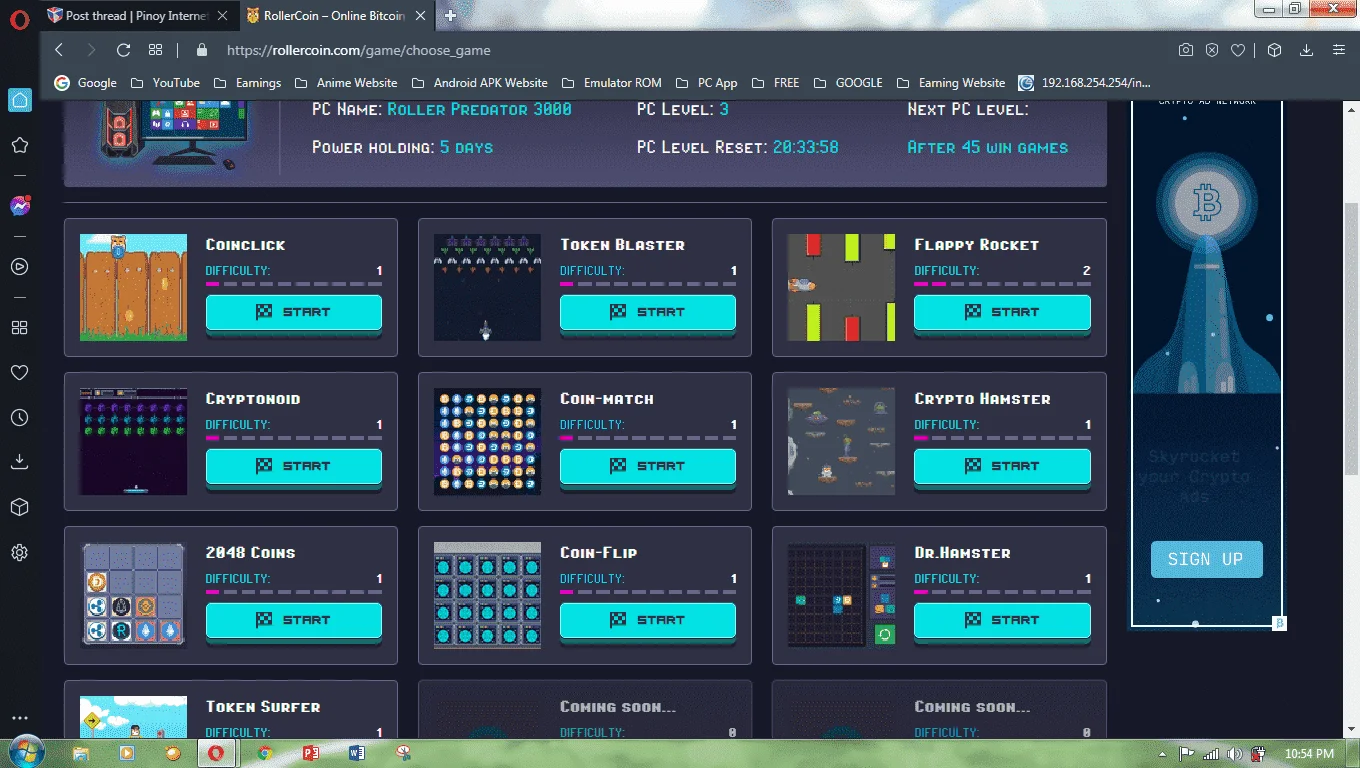This screenshot has width=1360, height=768.
Task: Open the ad blocker shield icon
Action: tap(1212, 50)
